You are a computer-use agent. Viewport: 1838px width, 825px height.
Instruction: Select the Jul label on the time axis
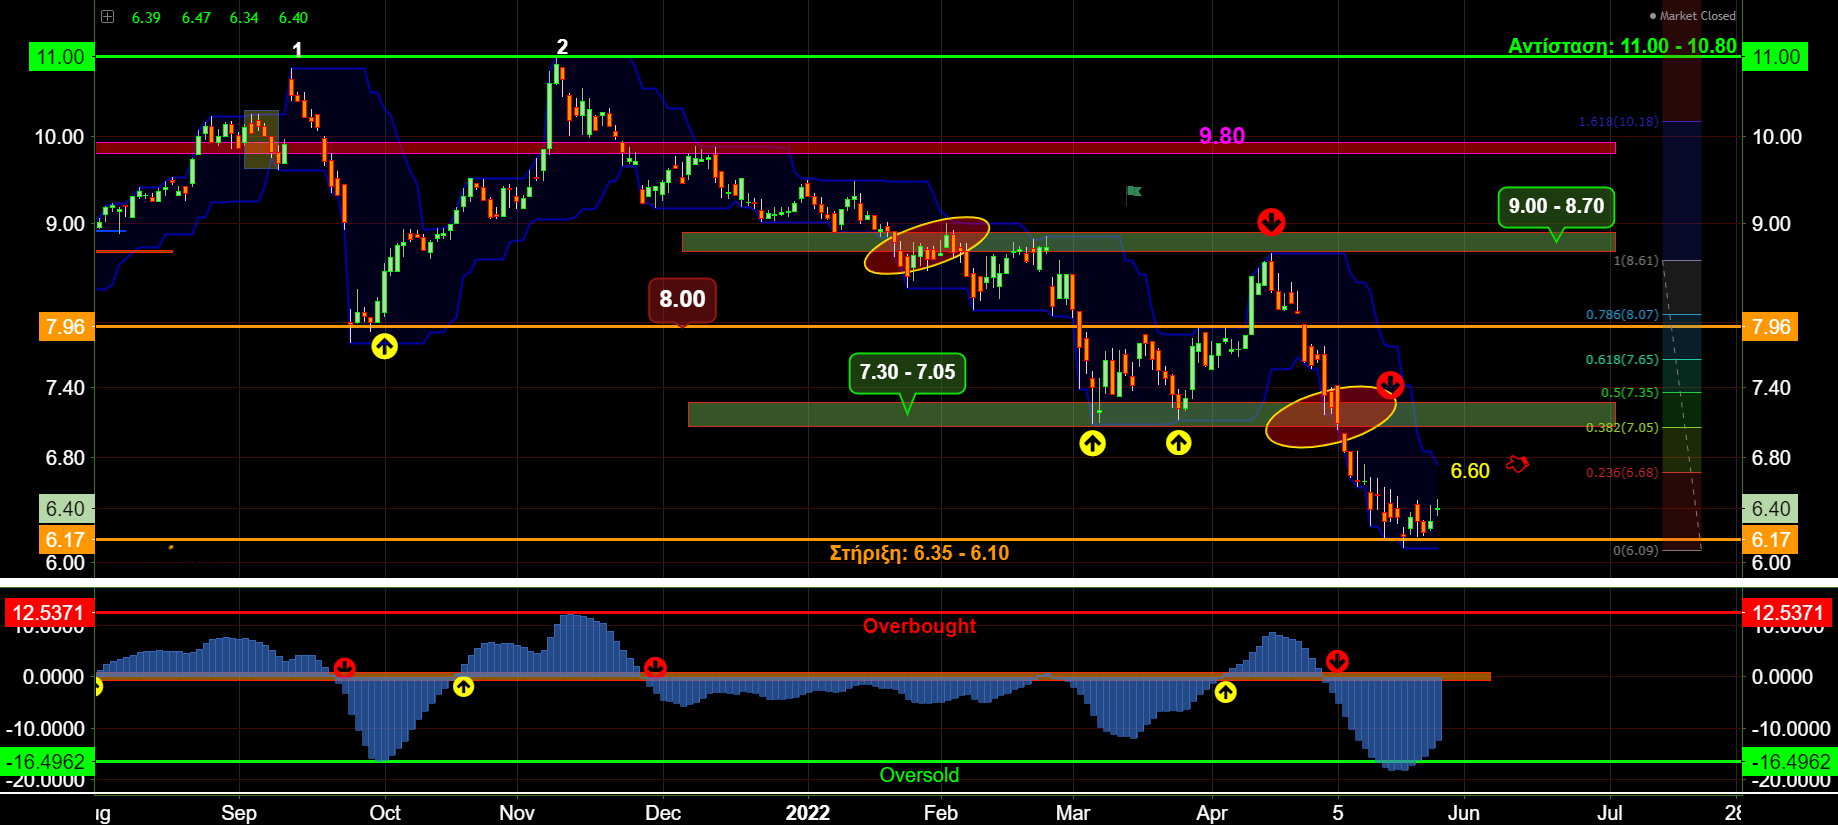click(x=1610, y=813)
